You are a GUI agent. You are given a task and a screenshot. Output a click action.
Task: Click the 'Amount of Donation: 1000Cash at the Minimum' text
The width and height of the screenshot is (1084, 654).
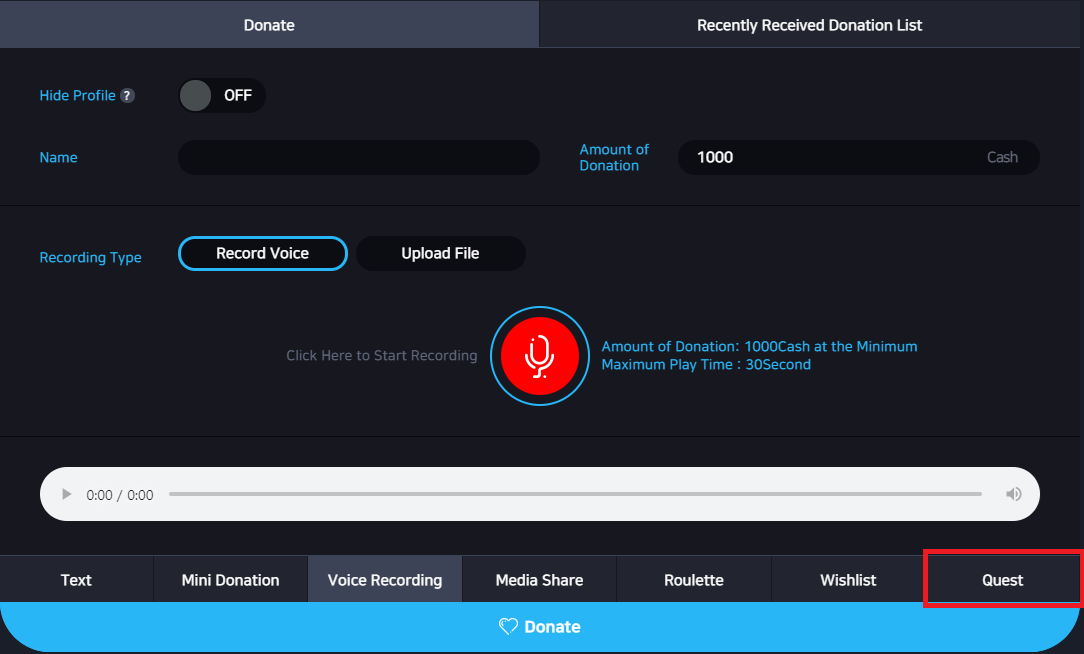759,346
